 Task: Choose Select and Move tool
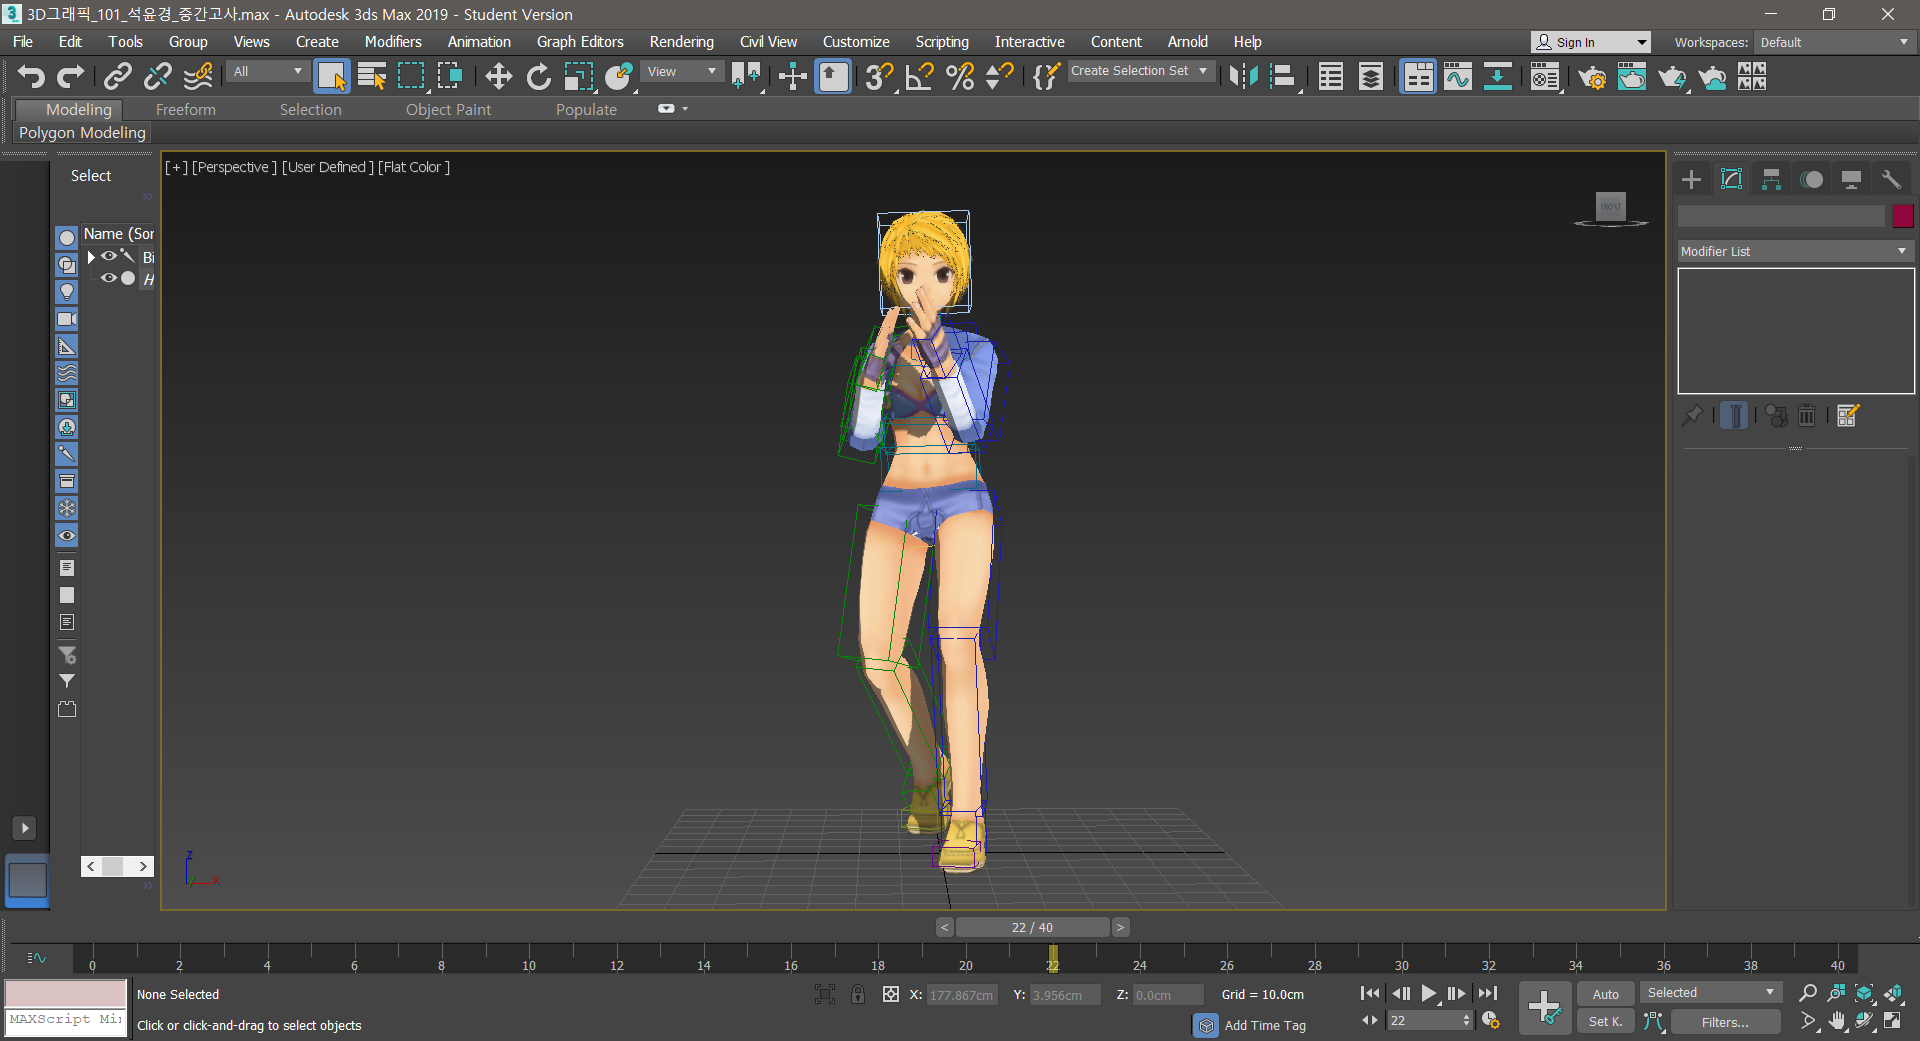498,77
